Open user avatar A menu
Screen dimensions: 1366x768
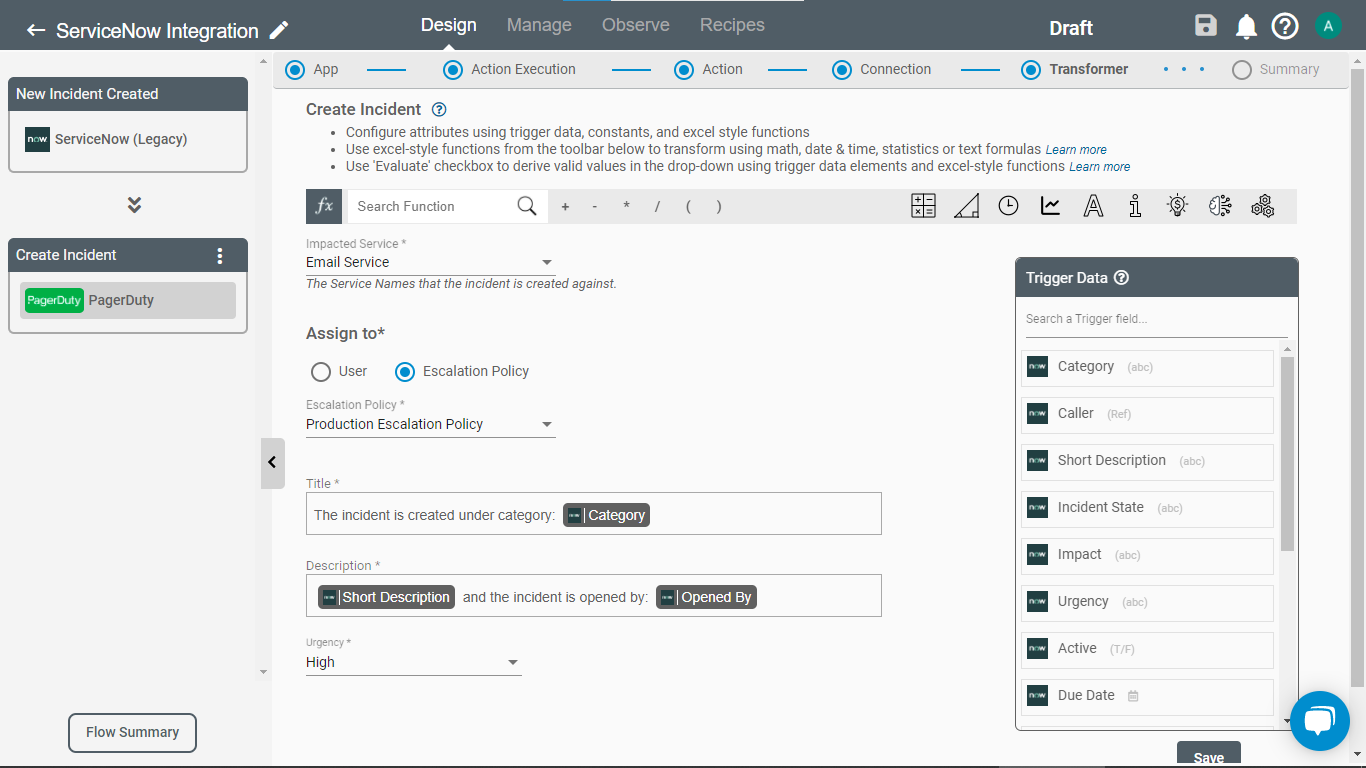(x=1328, y=26)
